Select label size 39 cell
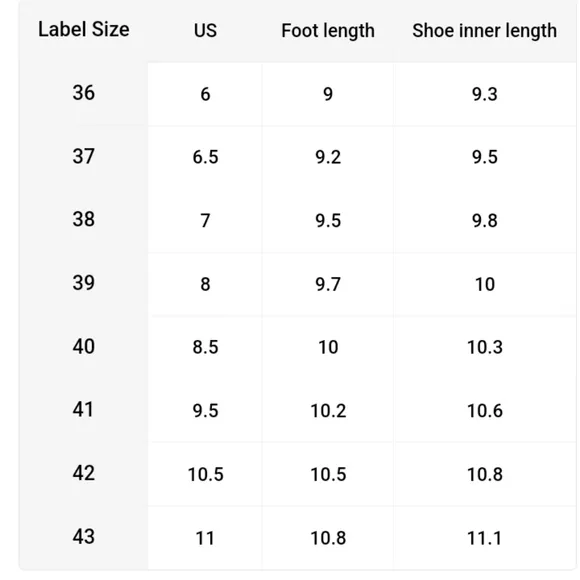The width and height of the screenshot is (580, 580). [84, 283]
